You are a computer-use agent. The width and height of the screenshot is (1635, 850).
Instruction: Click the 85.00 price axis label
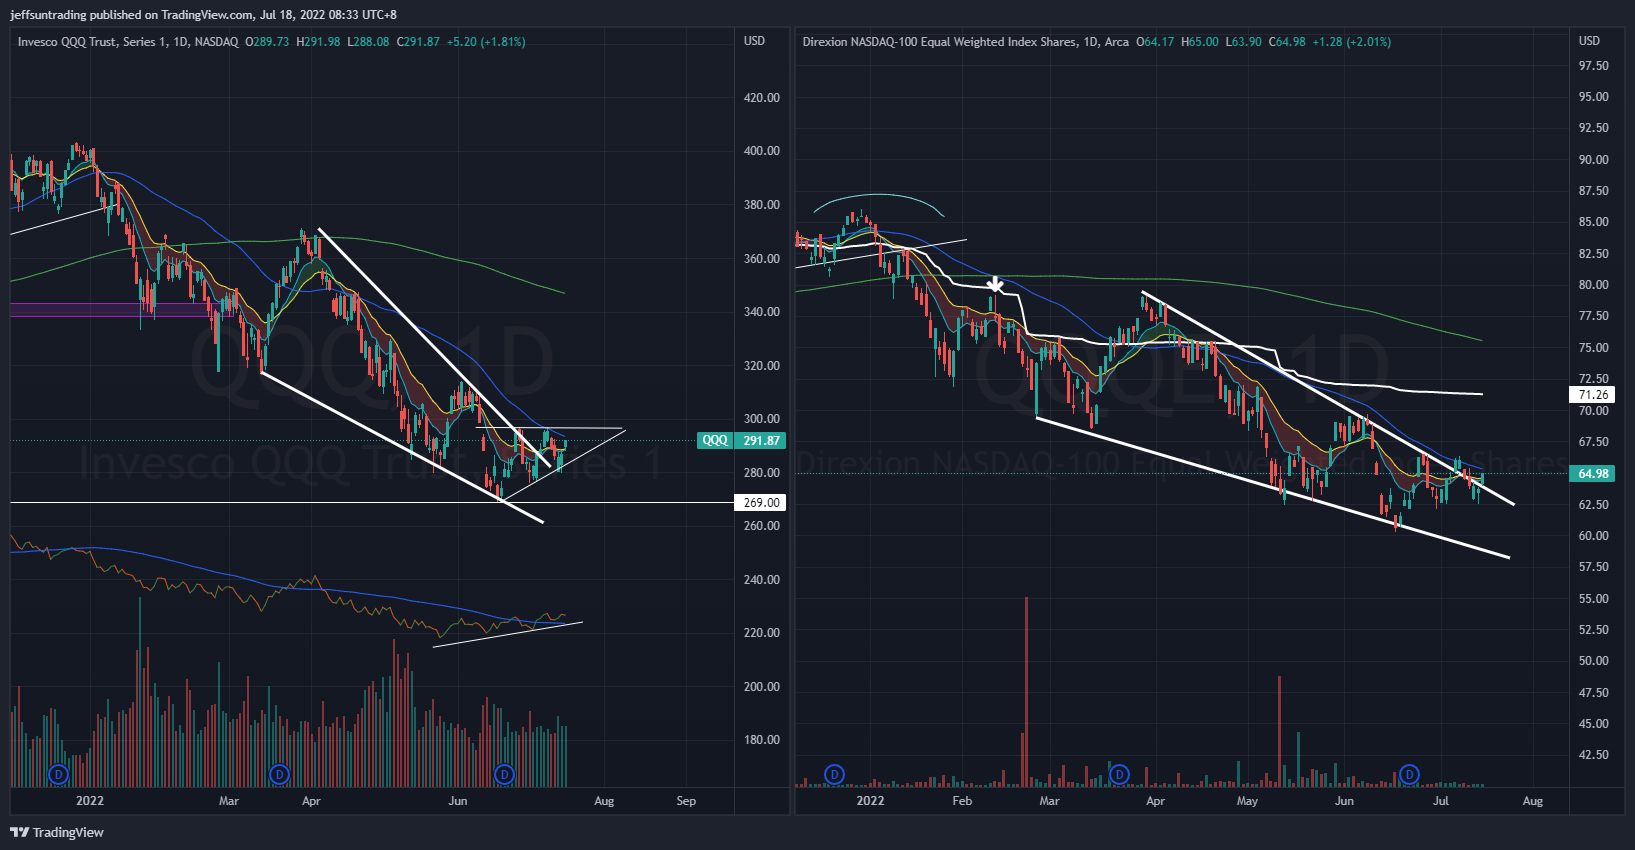[1594, 222]
